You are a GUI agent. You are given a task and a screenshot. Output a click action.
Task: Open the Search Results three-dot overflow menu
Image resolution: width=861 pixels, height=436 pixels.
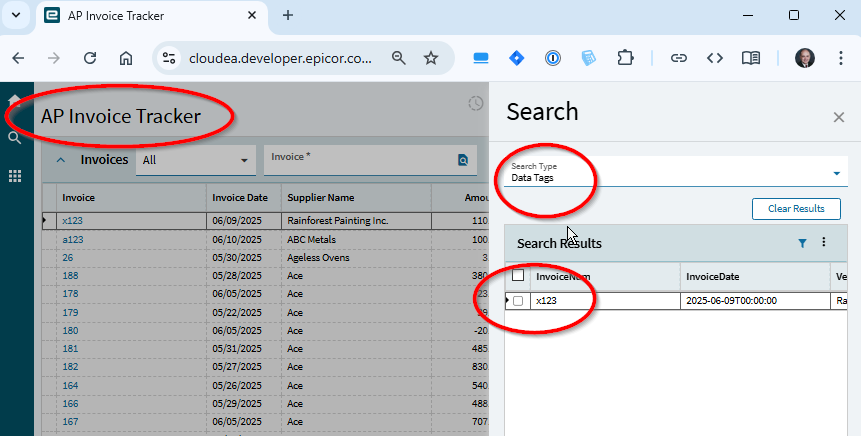point(824,243)
